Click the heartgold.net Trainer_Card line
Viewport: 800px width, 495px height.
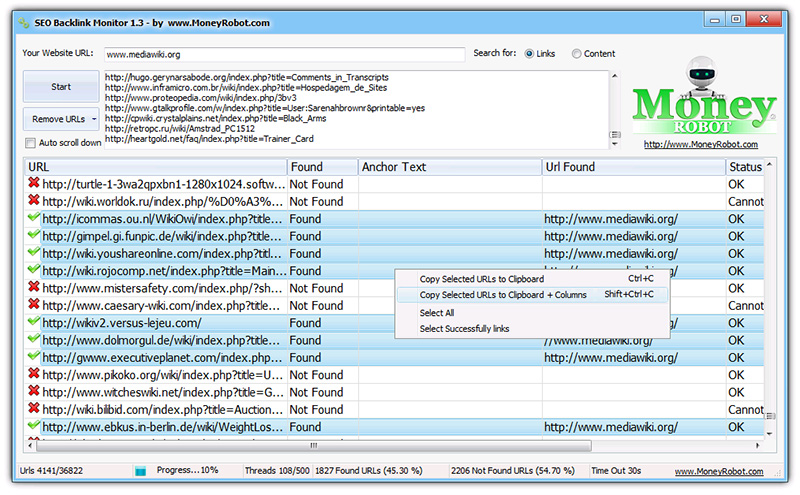coord(209,138)
